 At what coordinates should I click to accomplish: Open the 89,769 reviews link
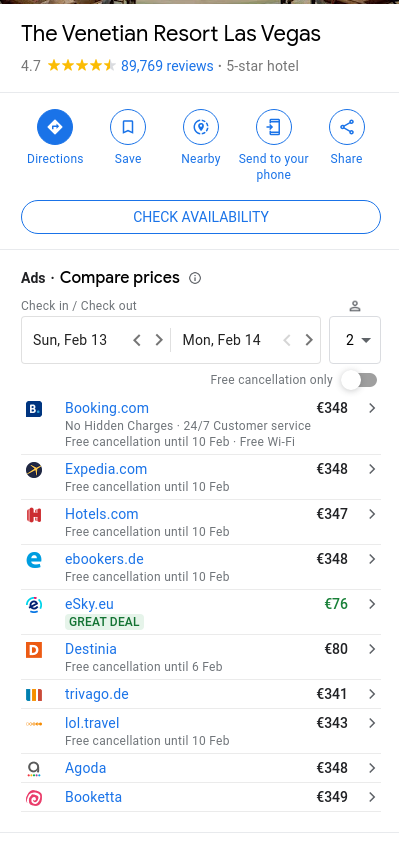(x=167, y=66)
